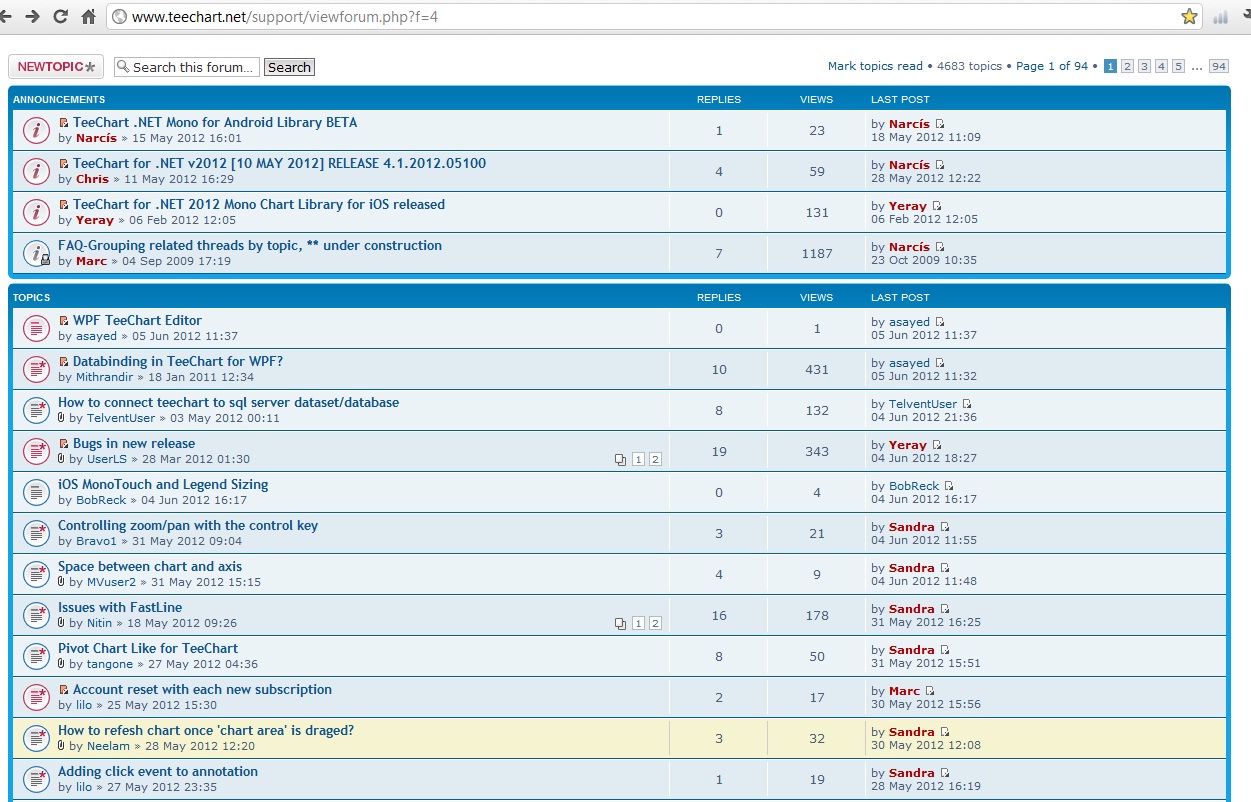Image resolution: width=1251 pixels, height=802 pixels.
Task: Reload the page with the refresh icon
Action: (61, 16)
